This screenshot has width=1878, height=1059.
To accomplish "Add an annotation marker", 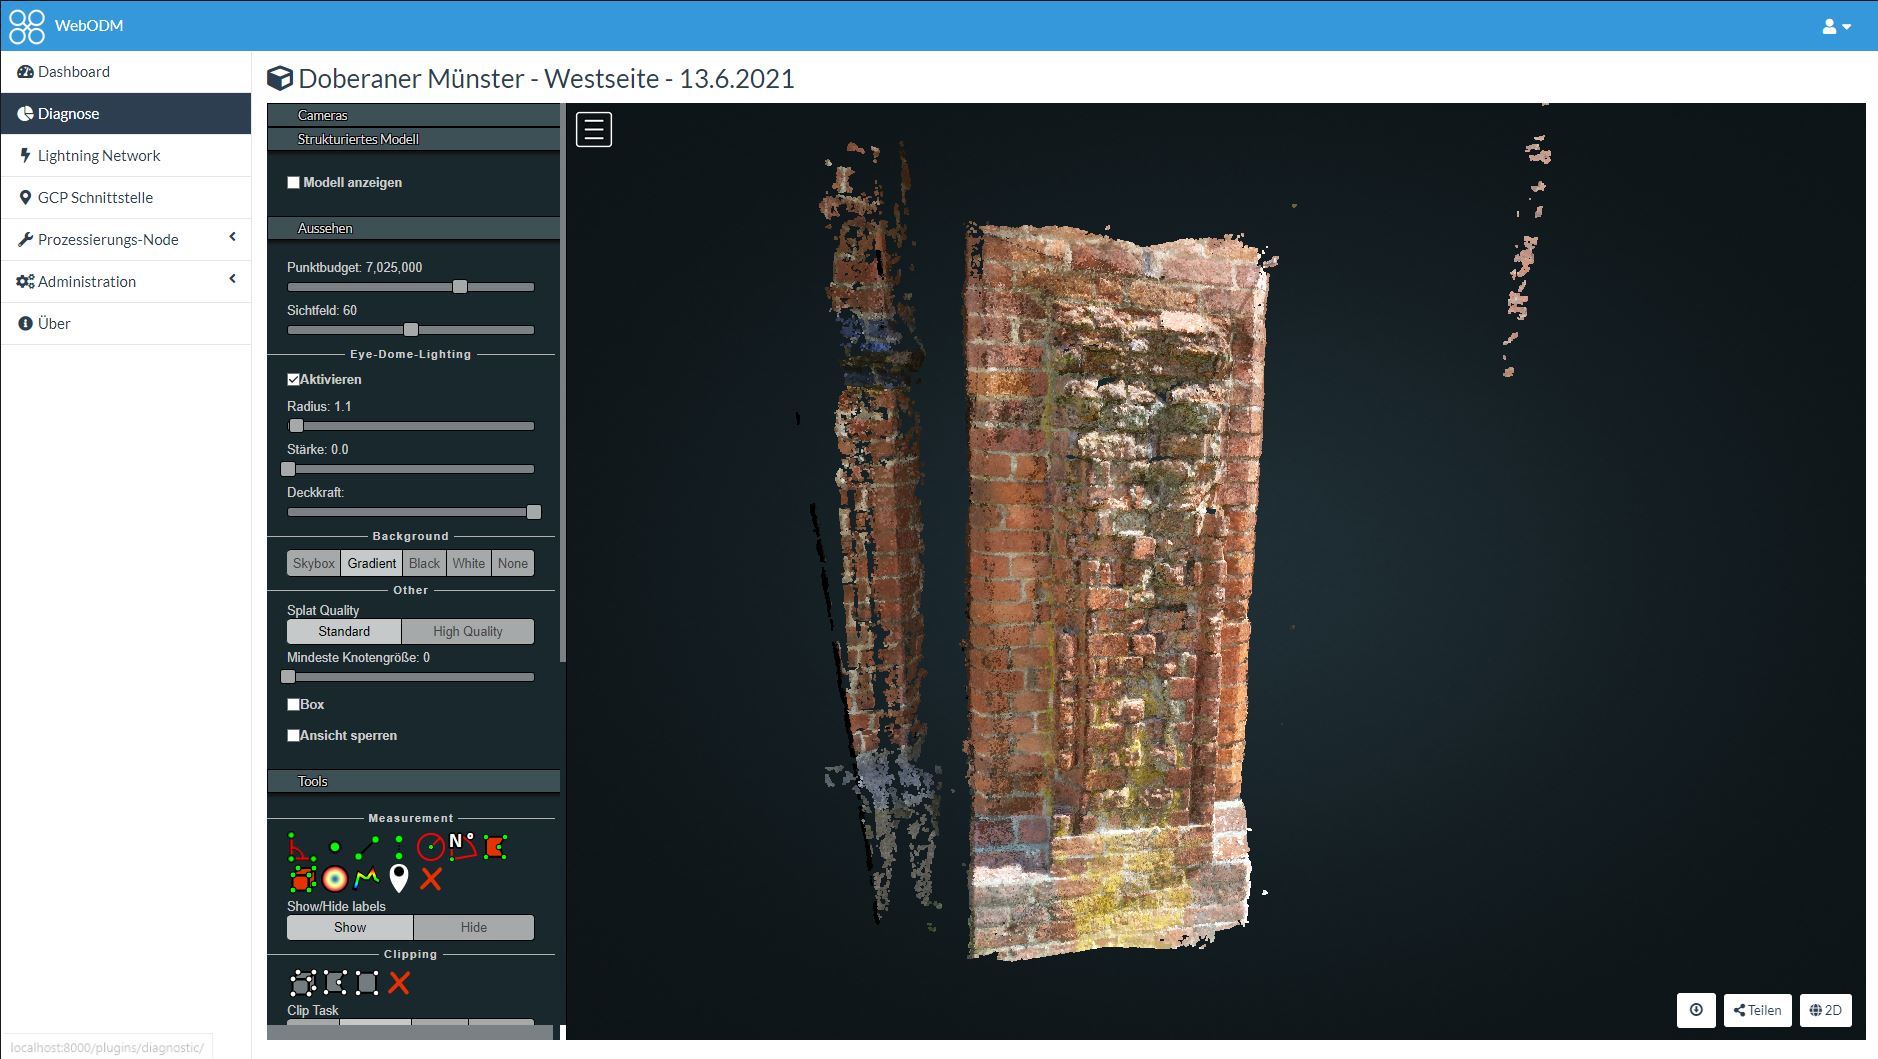I will click(x=399, y=879).
